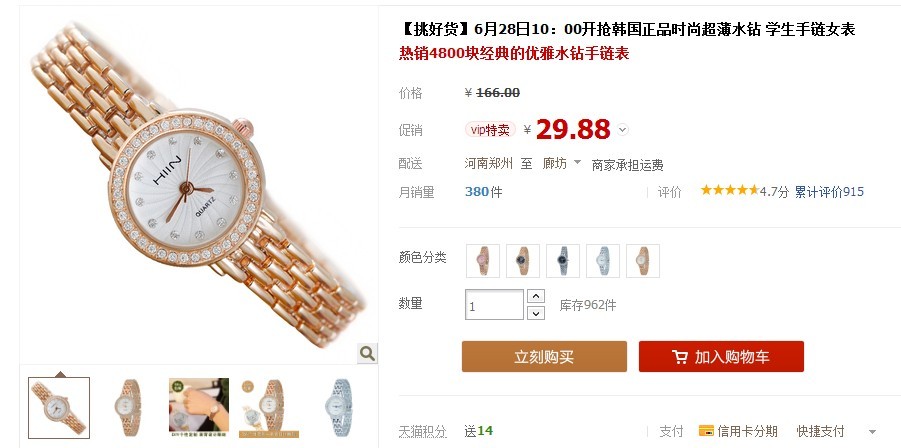View the wrist-worn watch photo thumbnail
The width and height of the screenshot is (901, 448).
(x=199, y=407)
